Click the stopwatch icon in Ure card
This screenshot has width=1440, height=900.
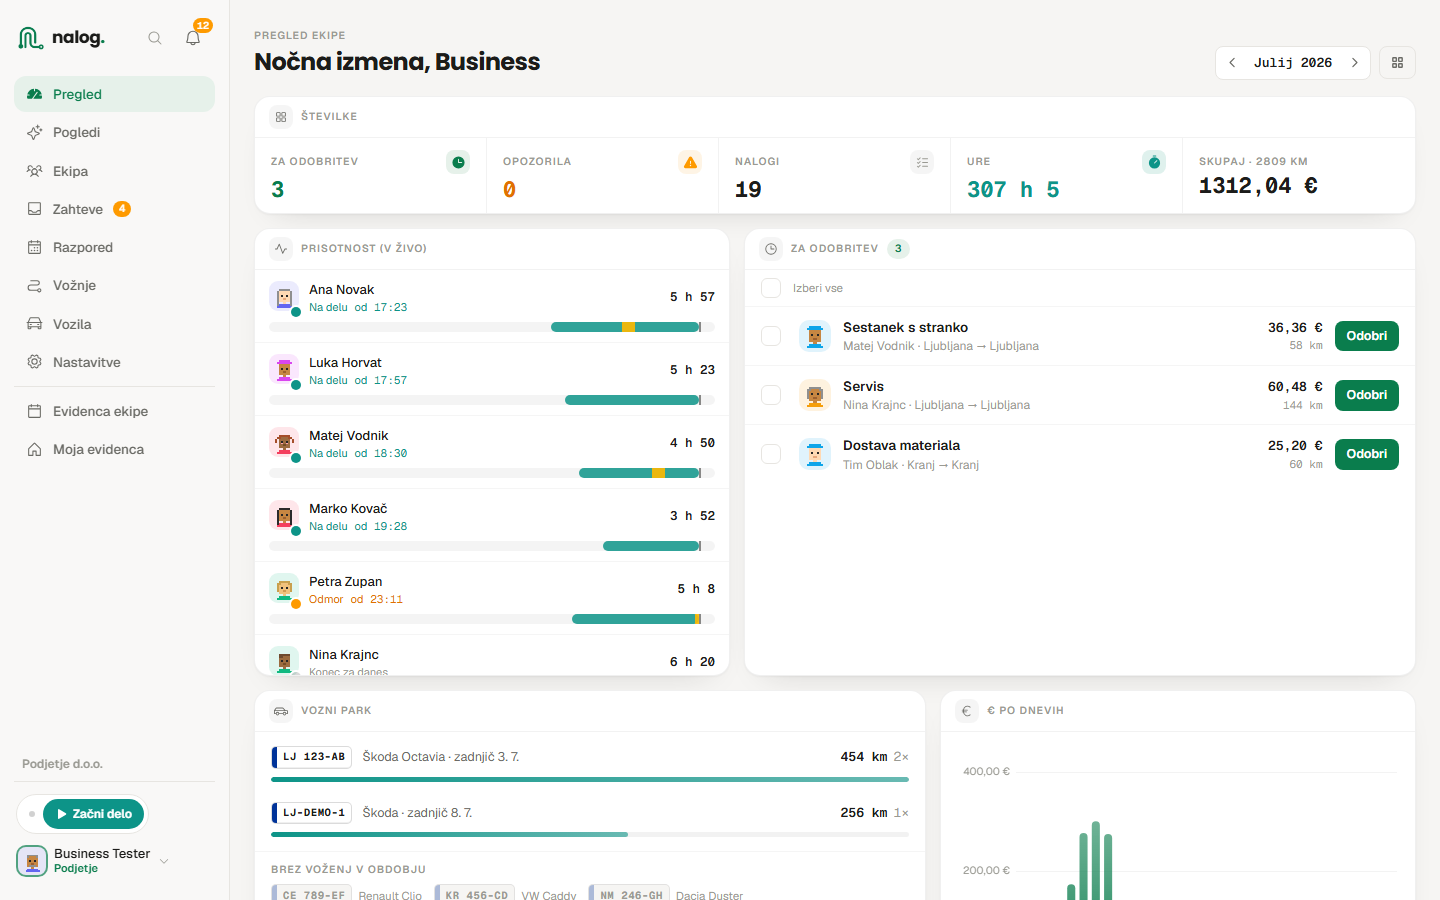point(1154,162)
